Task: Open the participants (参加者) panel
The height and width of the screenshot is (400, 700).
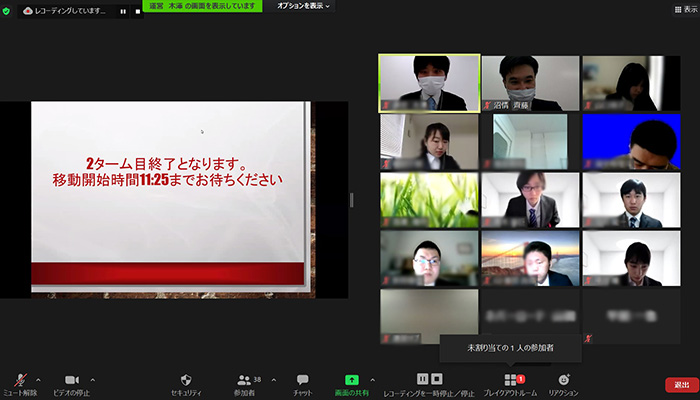Action: click(244, 381)
